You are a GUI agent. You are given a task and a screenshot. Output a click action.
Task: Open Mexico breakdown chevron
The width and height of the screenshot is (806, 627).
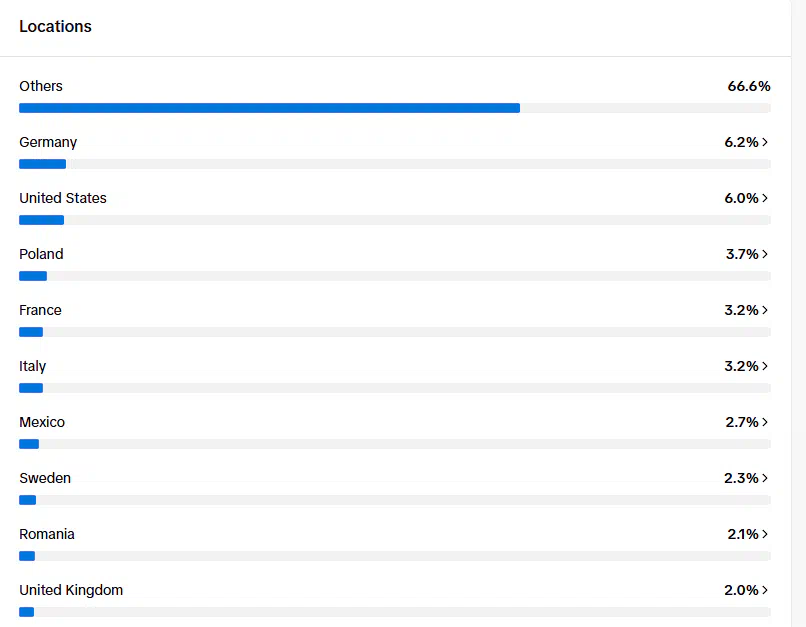click(765, 422)
